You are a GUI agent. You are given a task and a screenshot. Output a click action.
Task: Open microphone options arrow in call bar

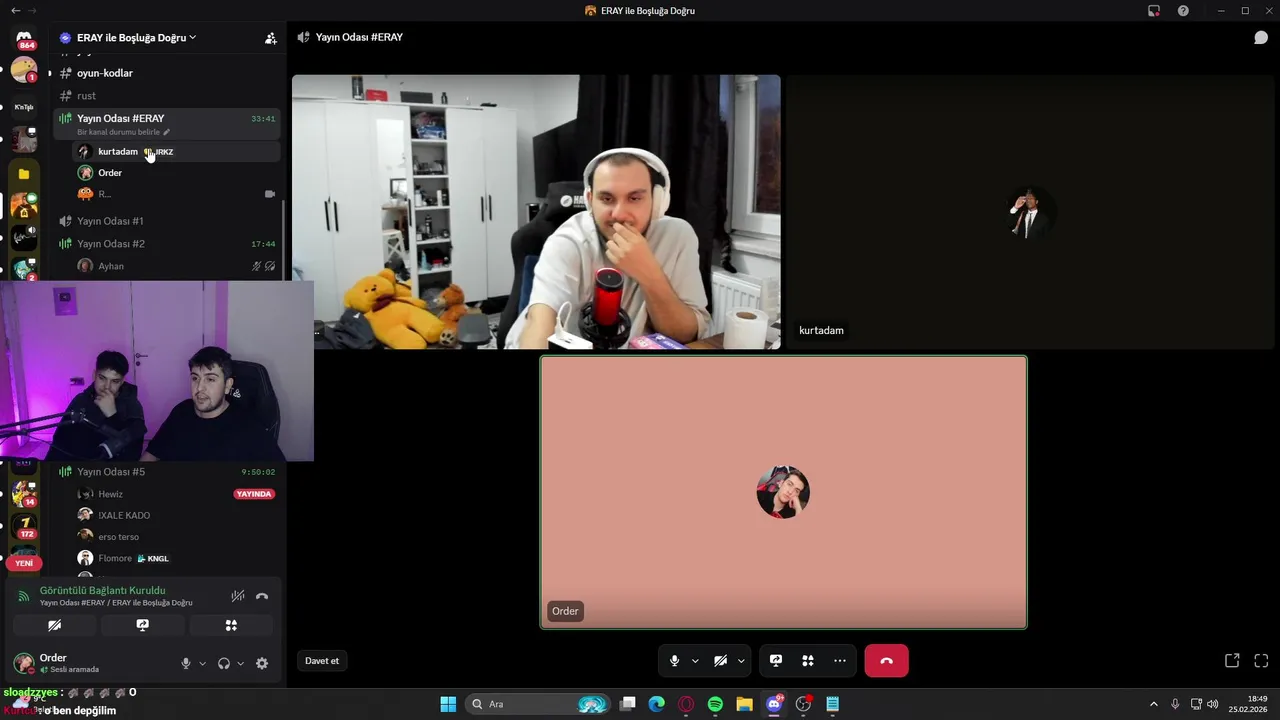[695, 661]
